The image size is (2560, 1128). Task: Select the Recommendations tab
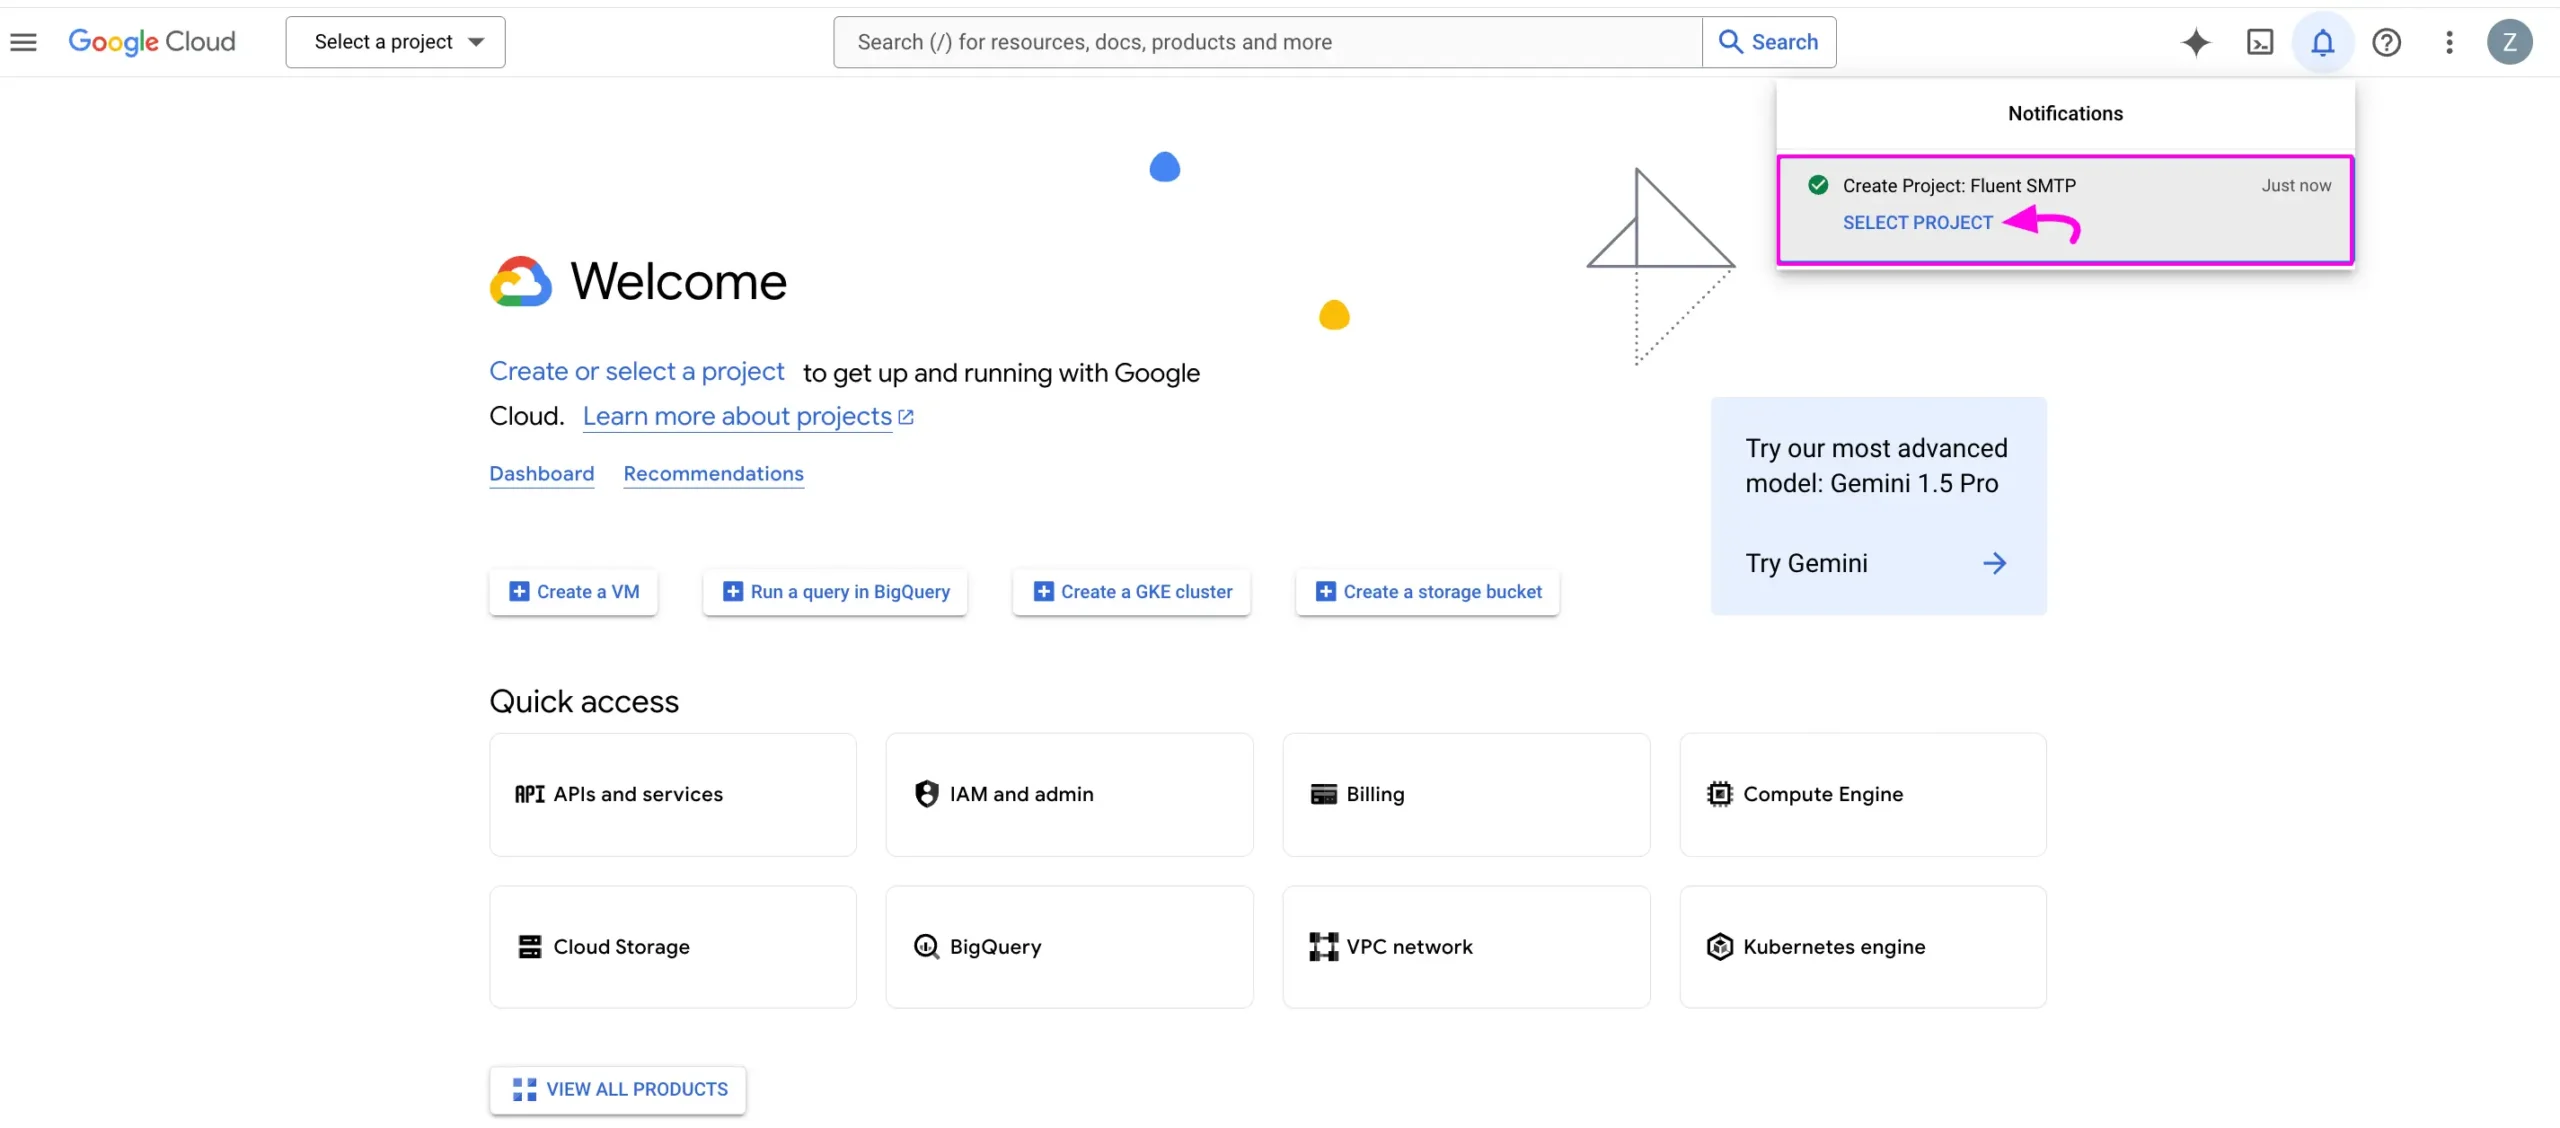pos(713,475)
